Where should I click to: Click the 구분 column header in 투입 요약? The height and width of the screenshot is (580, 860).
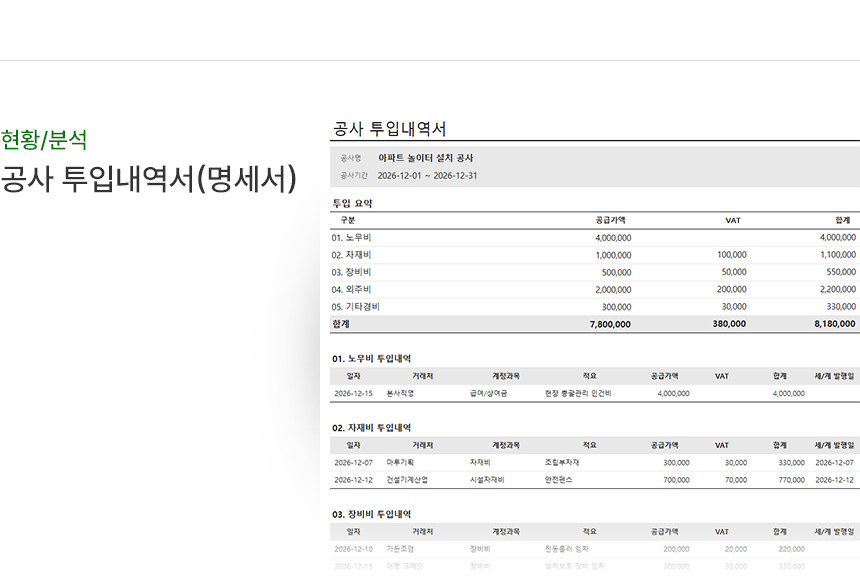pos(347,220)
